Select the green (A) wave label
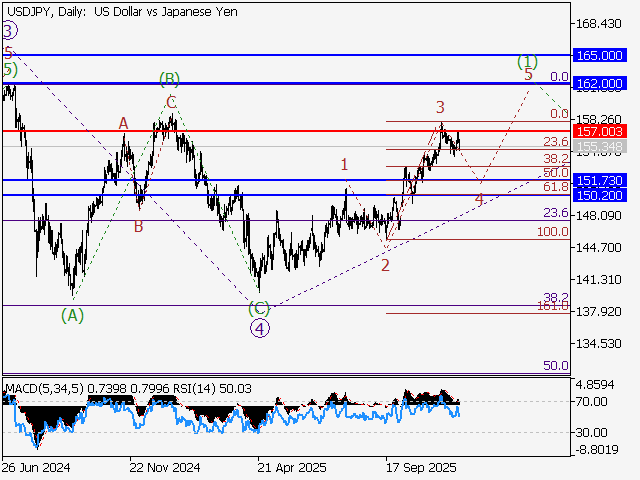 click(72, 315)
